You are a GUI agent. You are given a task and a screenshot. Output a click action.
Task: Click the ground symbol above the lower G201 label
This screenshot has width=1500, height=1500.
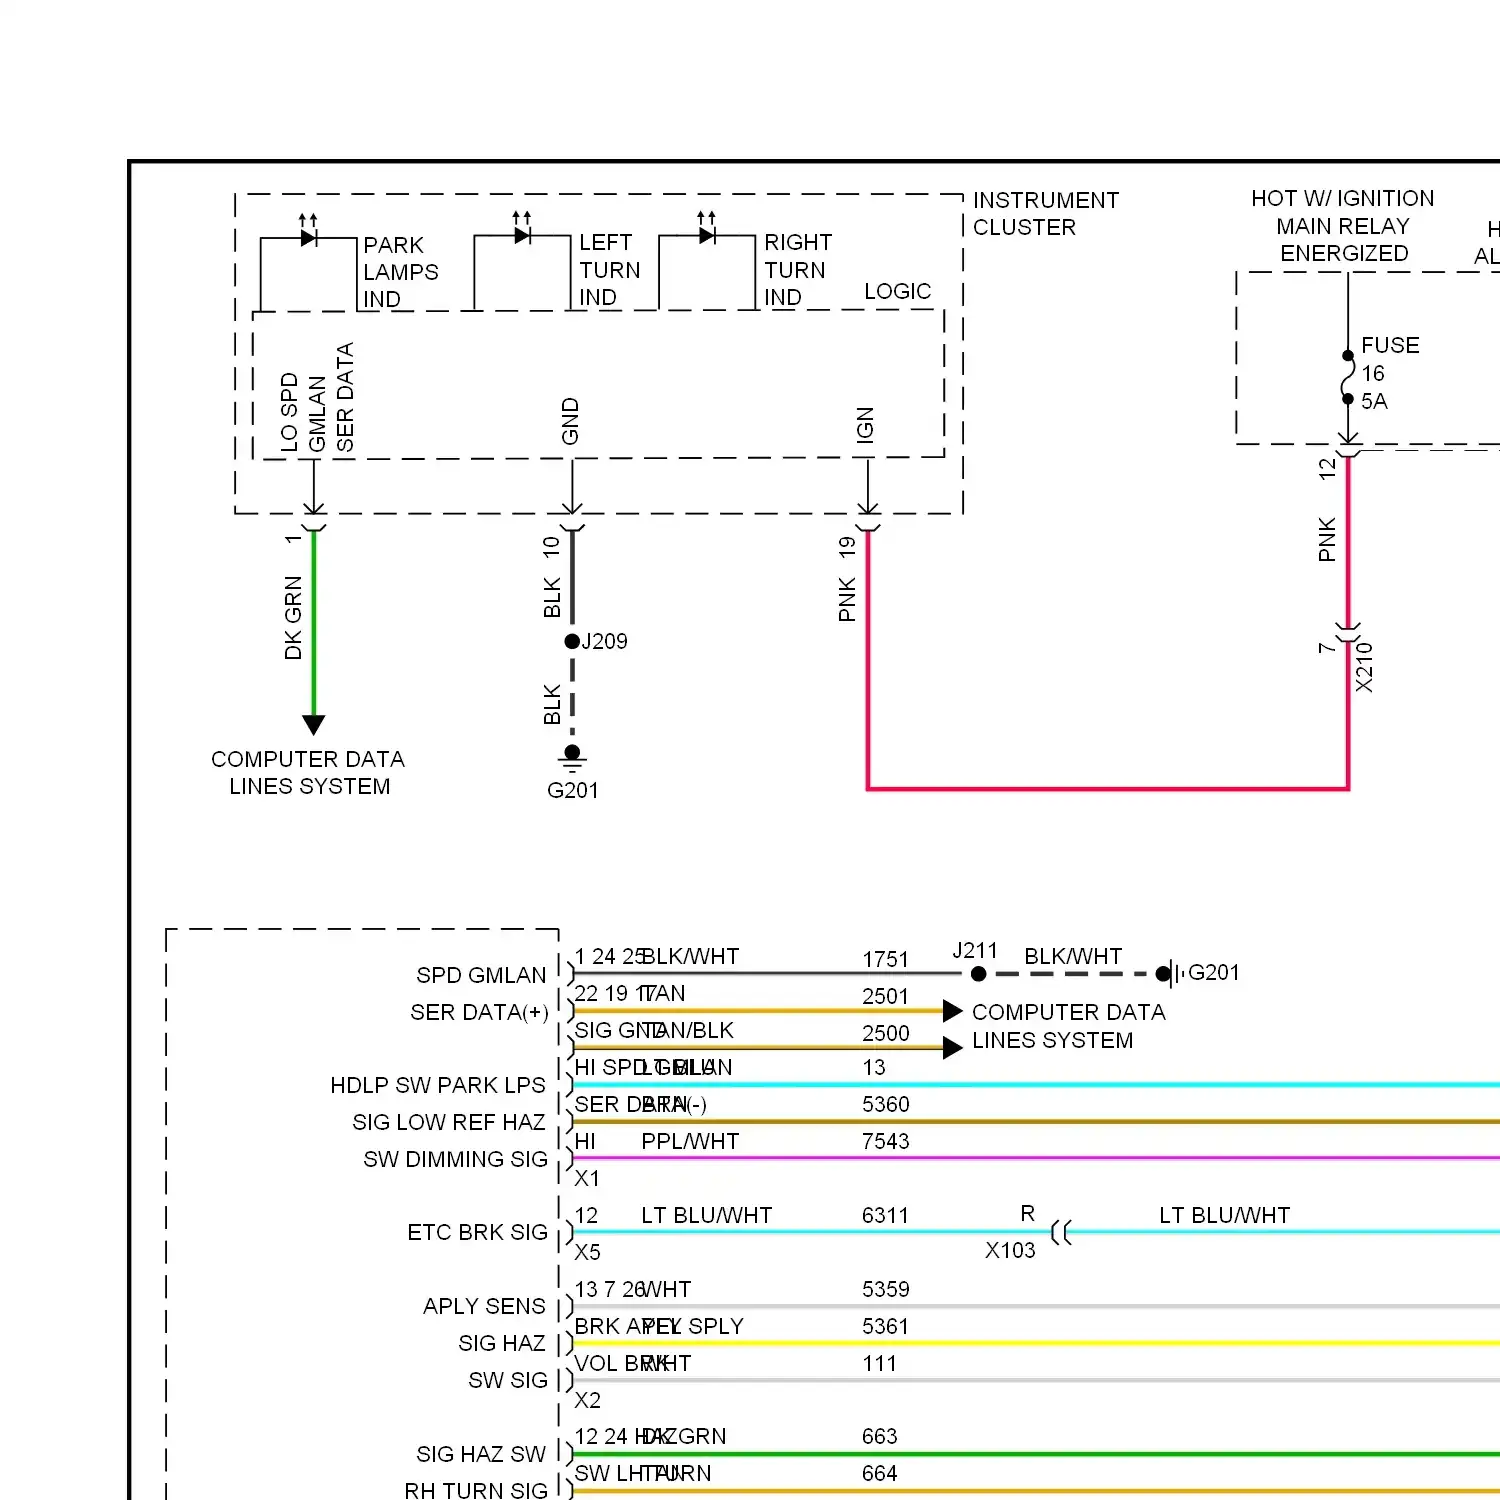tap(572, 759)
